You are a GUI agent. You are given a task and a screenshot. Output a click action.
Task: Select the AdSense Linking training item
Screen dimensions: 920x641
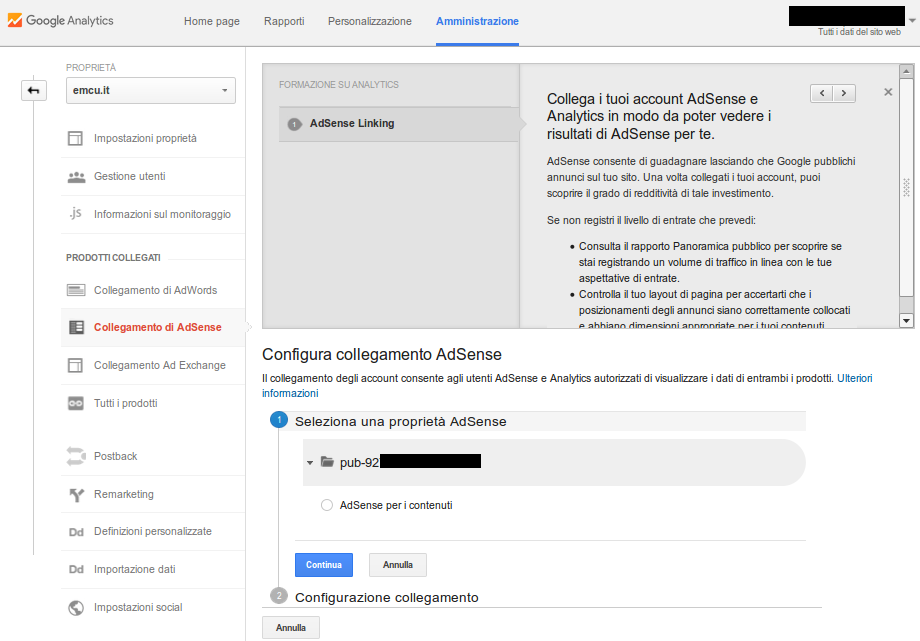[x=399, y=124]
